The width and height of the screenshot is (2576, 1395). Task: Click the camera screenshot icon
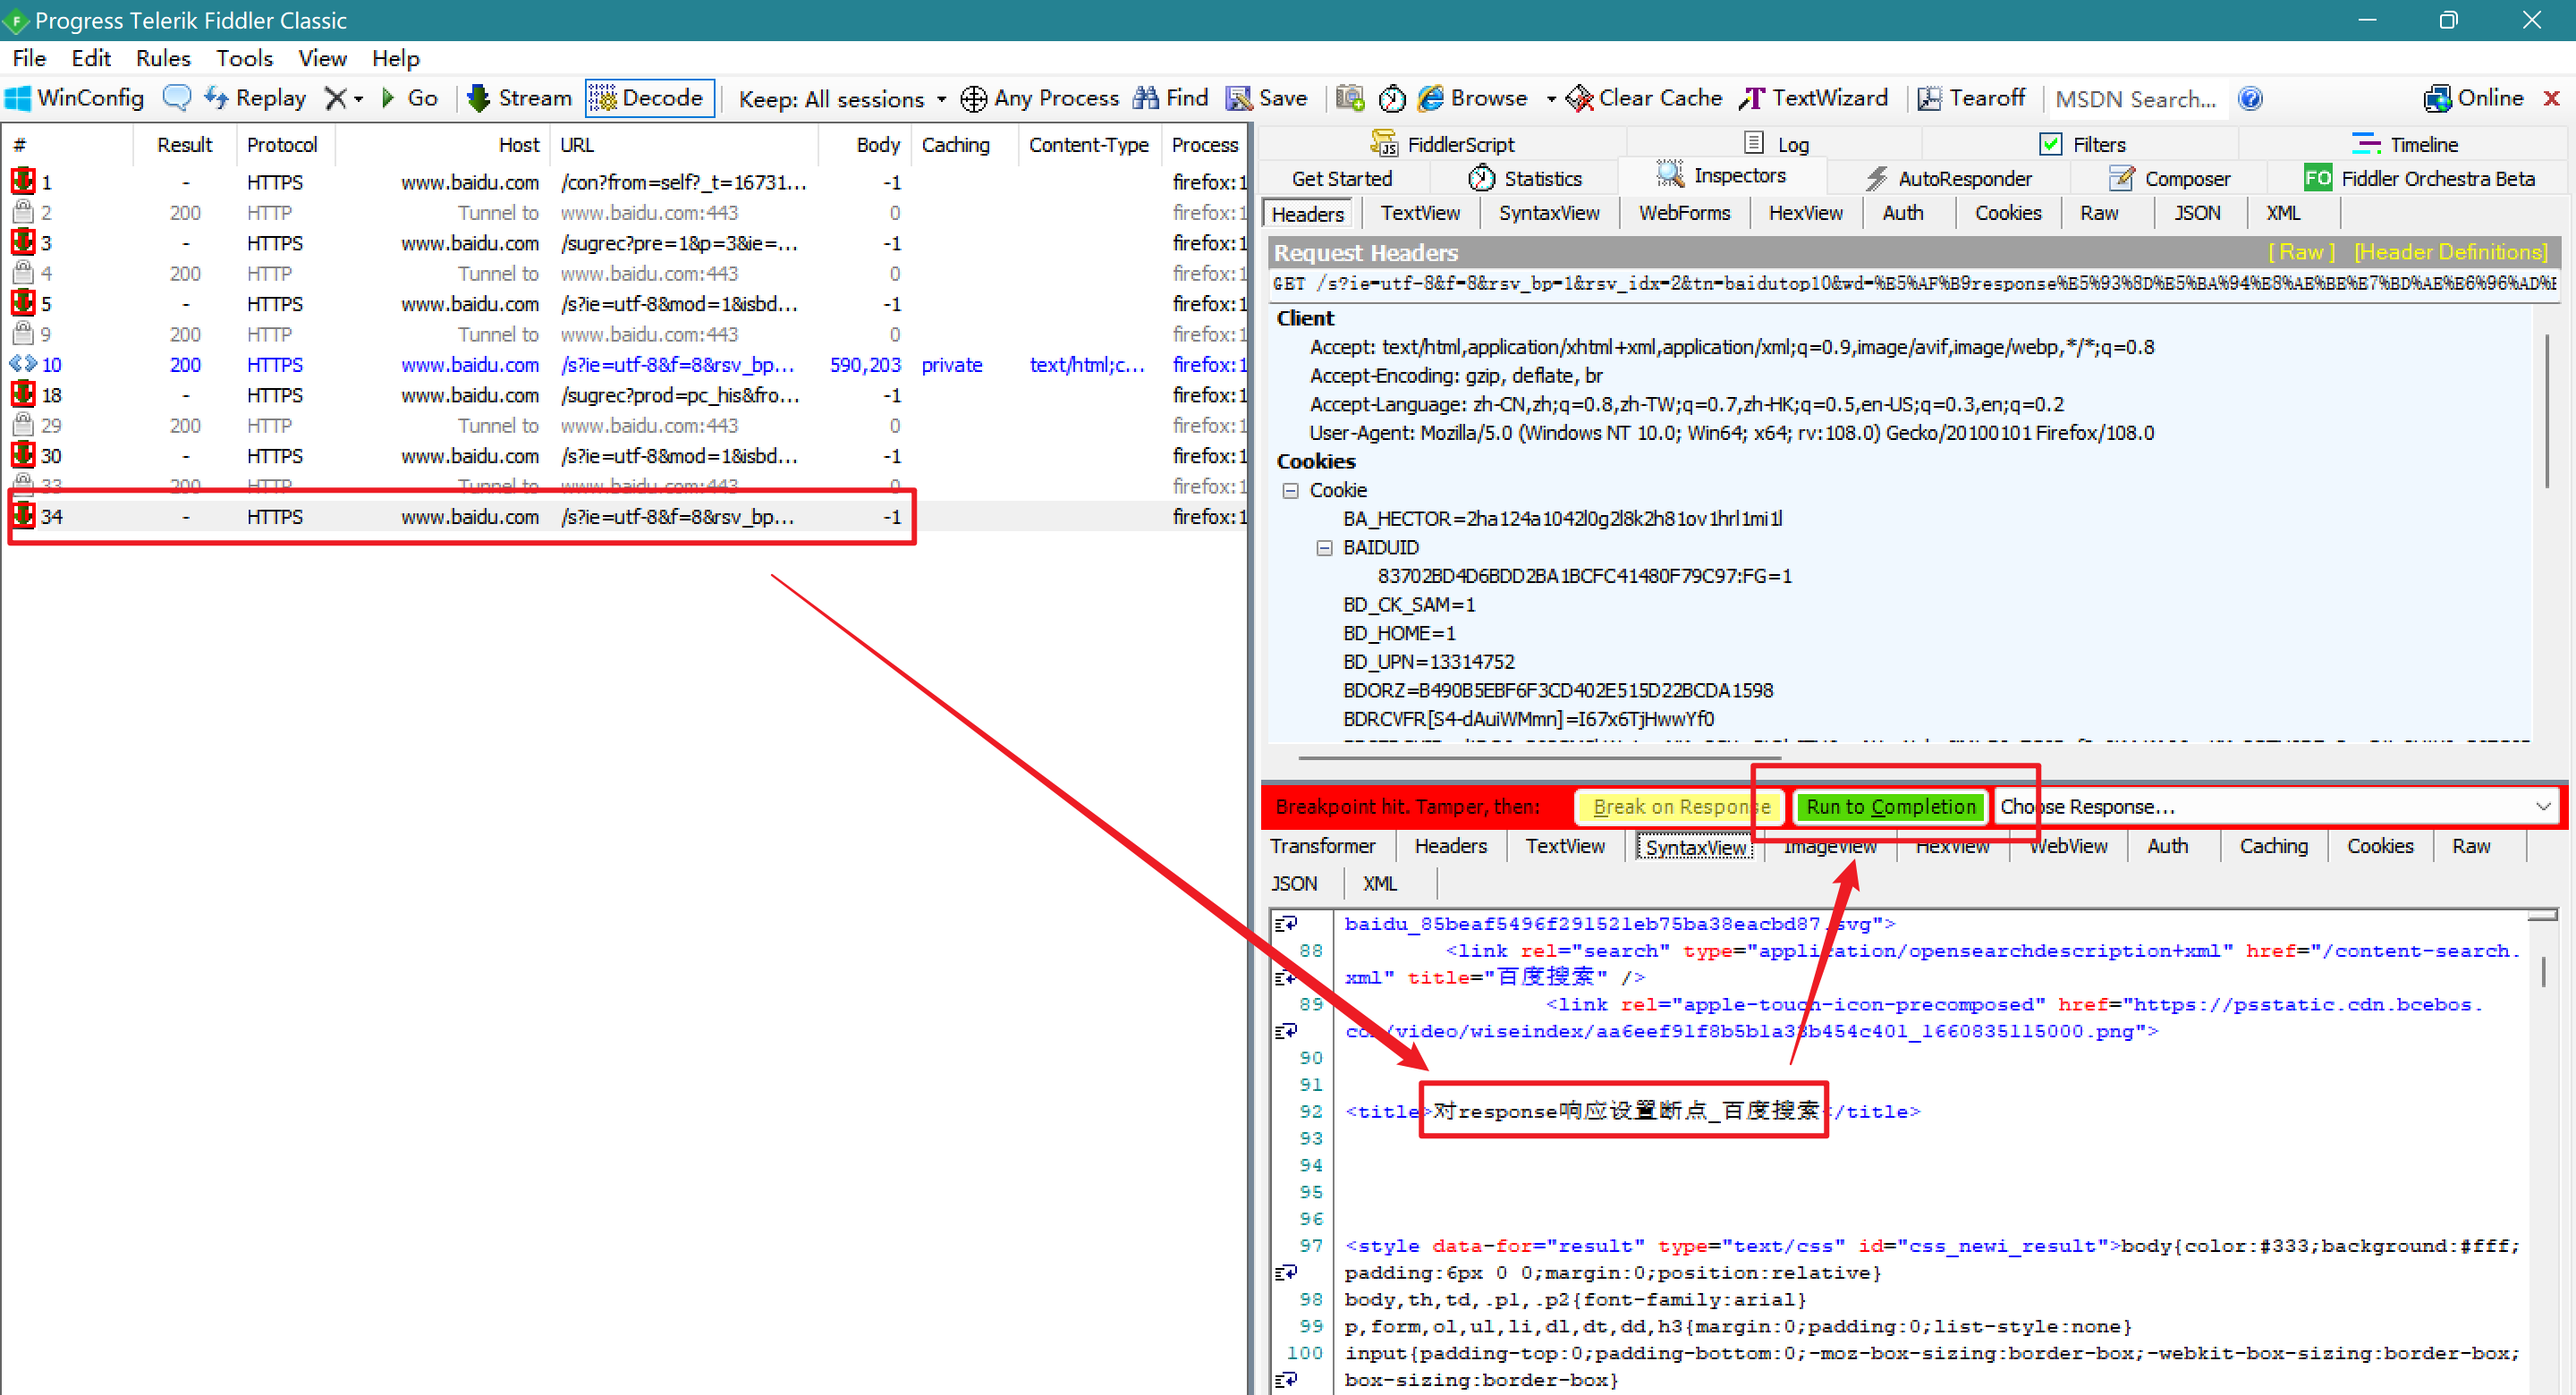[1350, 98]
